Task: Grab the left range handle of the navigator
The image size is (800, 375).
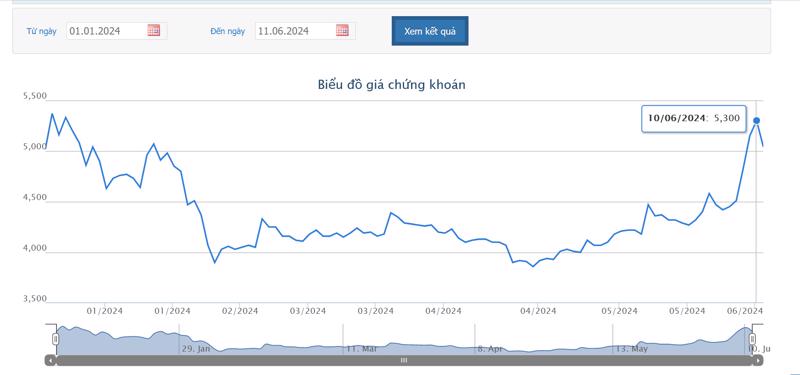Action: (x=55, y=339)
